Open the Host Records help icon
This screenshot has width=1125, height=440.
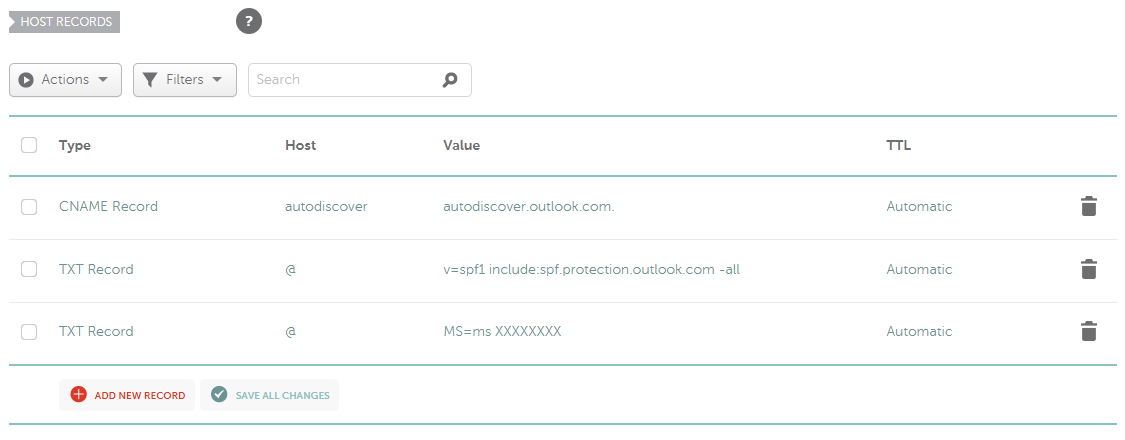(x=249, y=21)
